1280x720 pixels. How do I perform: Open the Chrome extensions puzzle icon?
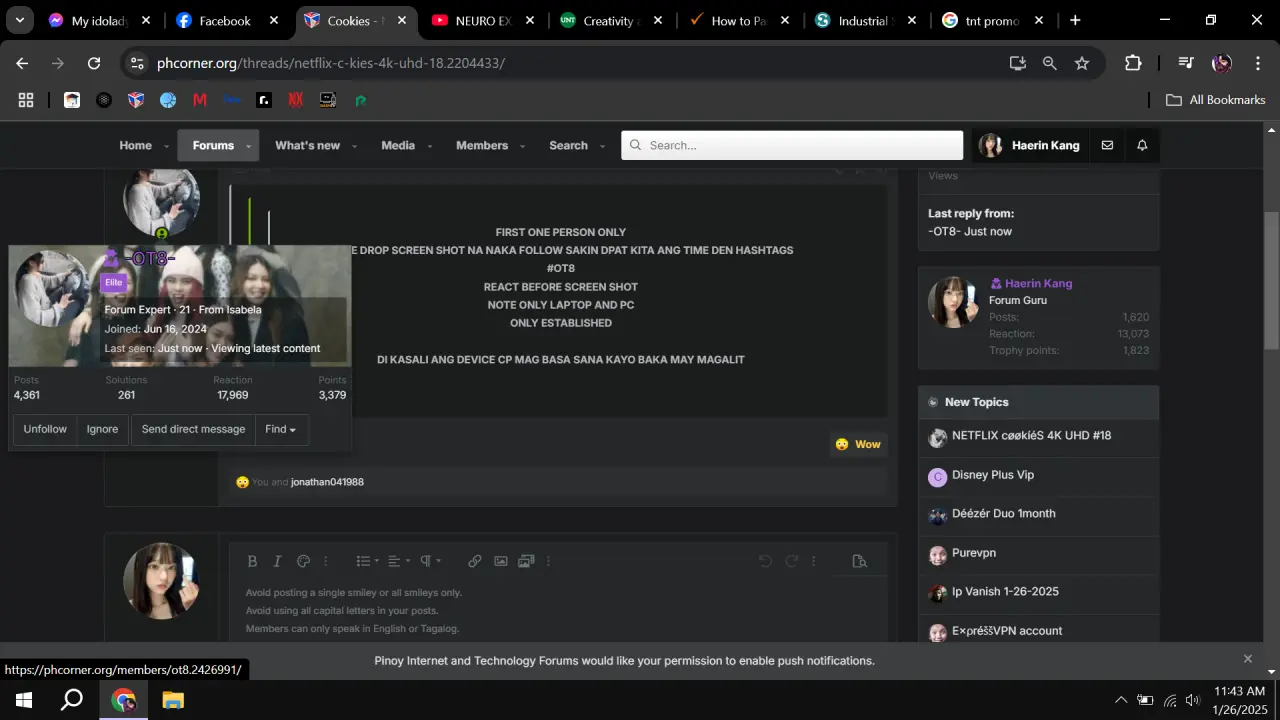pos(1133,63)
